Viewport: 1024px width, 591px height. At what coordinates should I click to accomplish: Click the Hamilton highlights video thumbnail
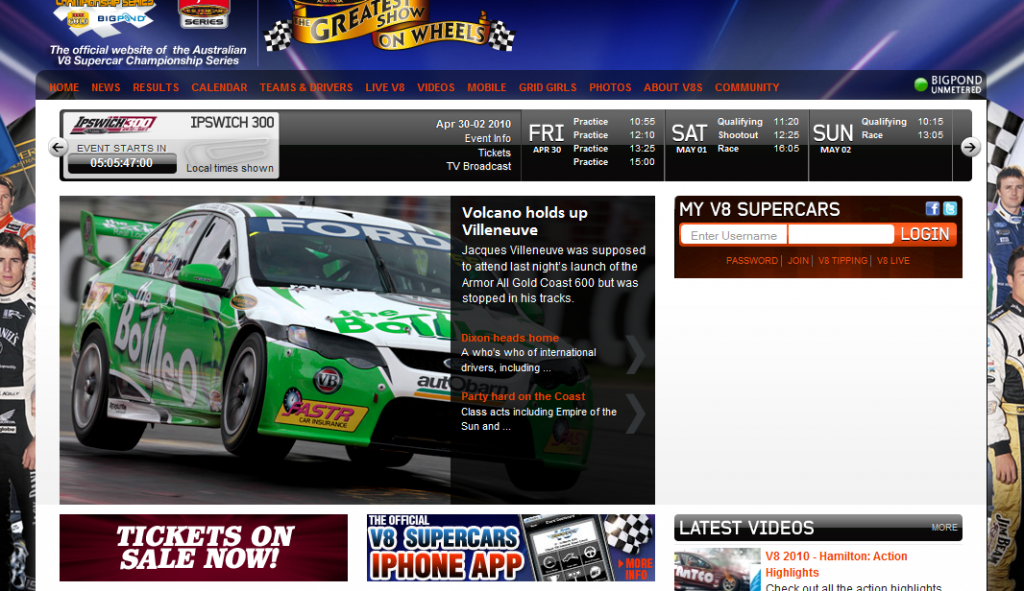pyautogui.click(x=717, y=570)
